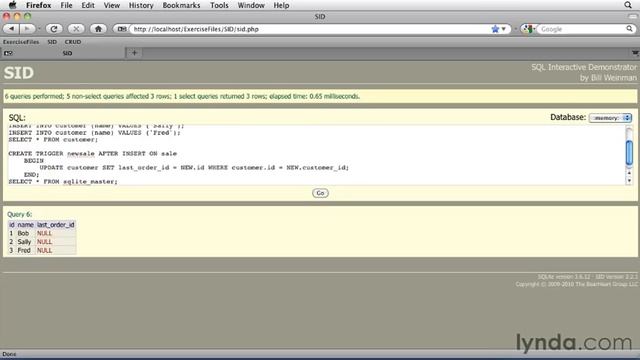Open a new tab with the plus button
Image resolution: width=640 pixels, height=360 pixels.
tap(134, 53)
